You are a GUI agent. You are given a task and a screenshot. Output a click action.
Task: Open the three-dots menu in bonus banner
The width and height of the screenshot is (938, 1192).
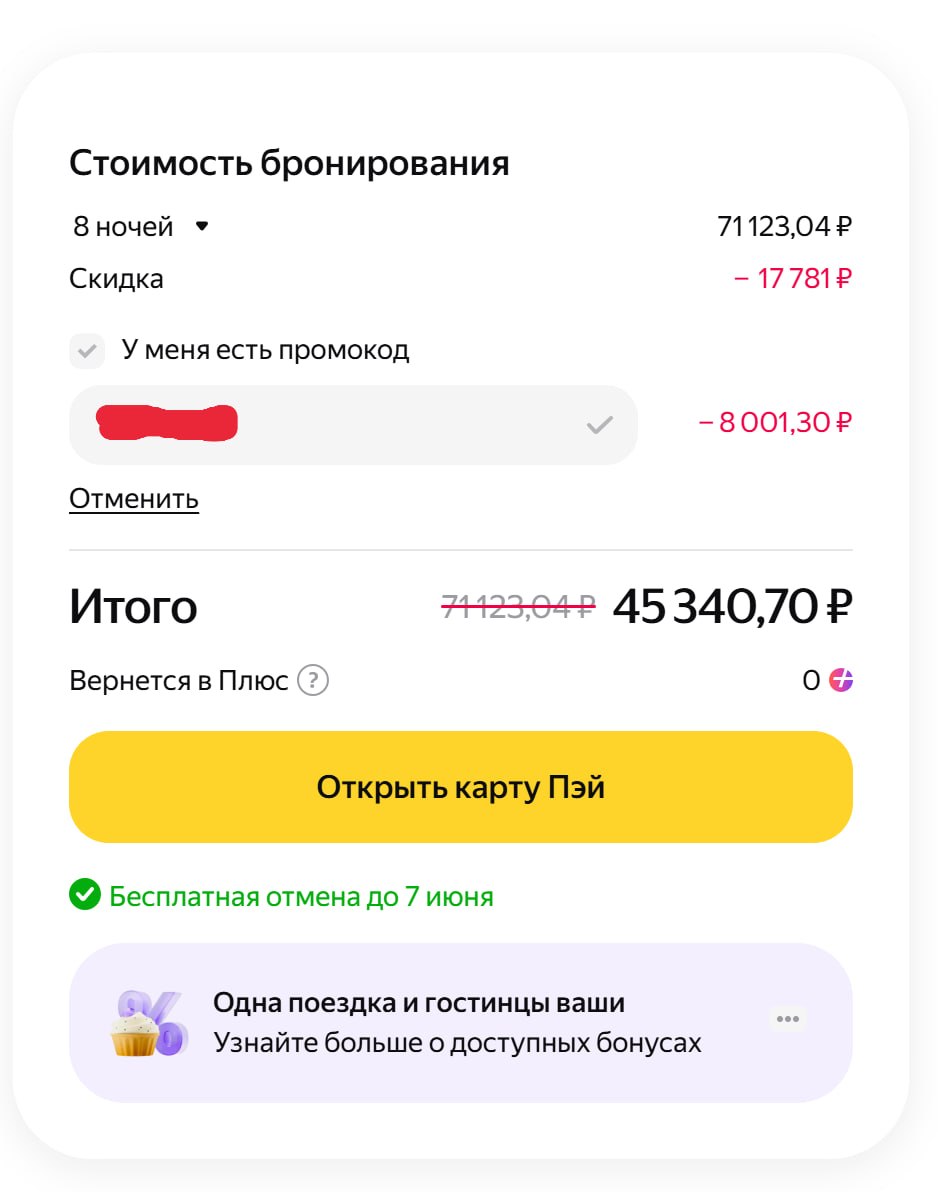(788, 1019)
